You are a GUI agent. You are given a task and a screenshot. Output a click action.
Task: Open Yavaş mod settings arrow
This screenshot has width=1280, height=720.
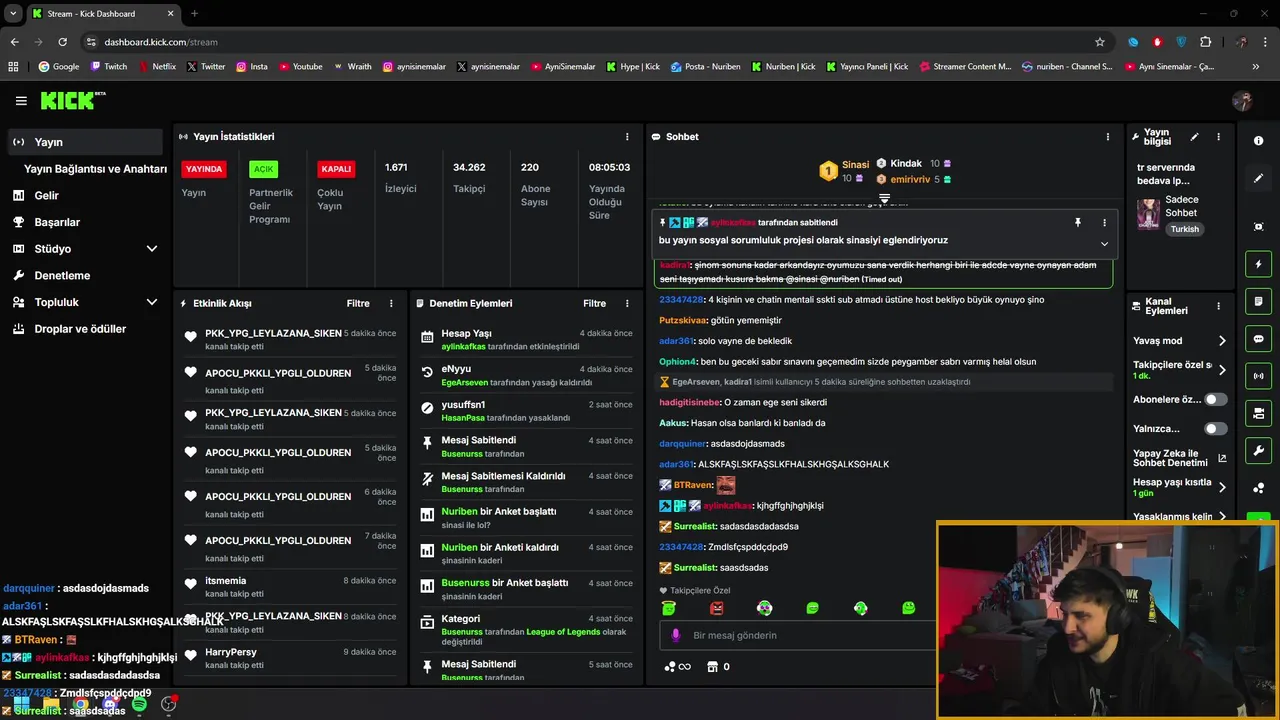pyautogui.click(x=1222, y=341)
